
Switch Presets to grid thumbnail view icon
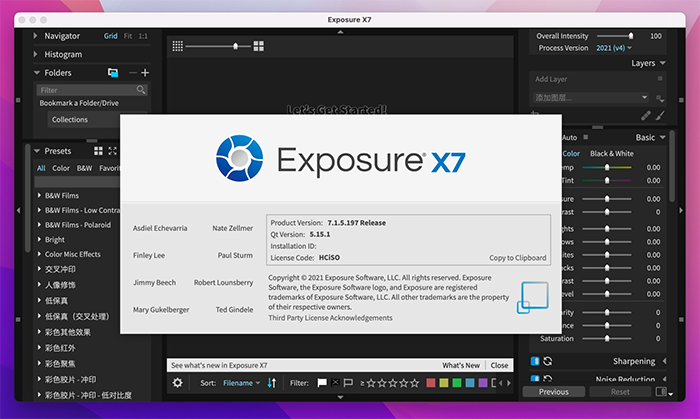pos(98,151)
